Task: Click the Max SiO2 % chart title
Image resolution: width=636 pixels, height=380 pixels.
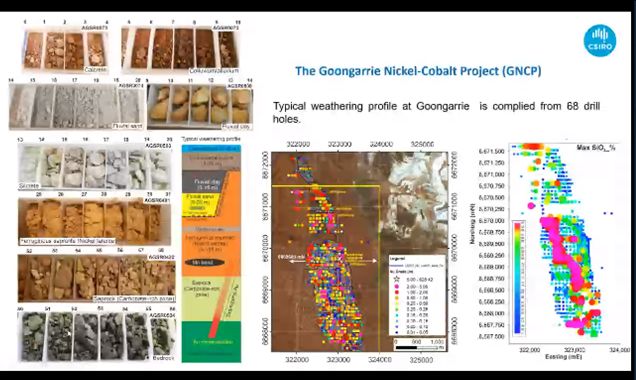Action: click(595, 148)
